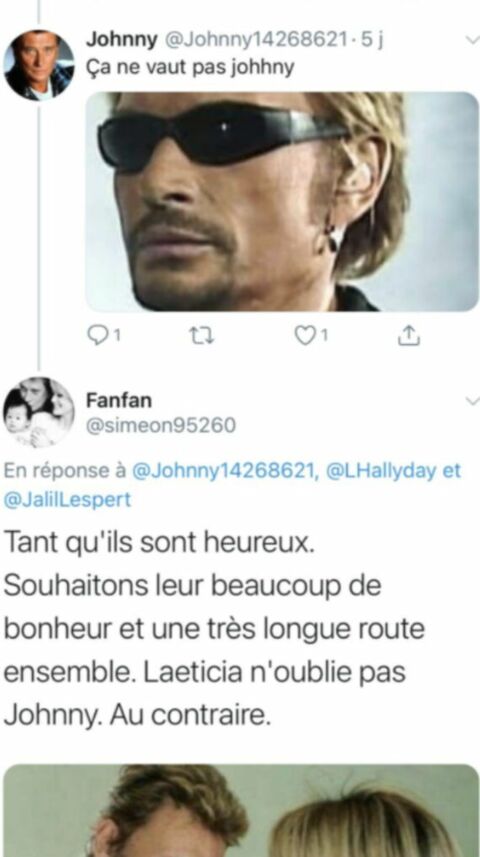Open Johnny's profile avatar

[38, 65]
